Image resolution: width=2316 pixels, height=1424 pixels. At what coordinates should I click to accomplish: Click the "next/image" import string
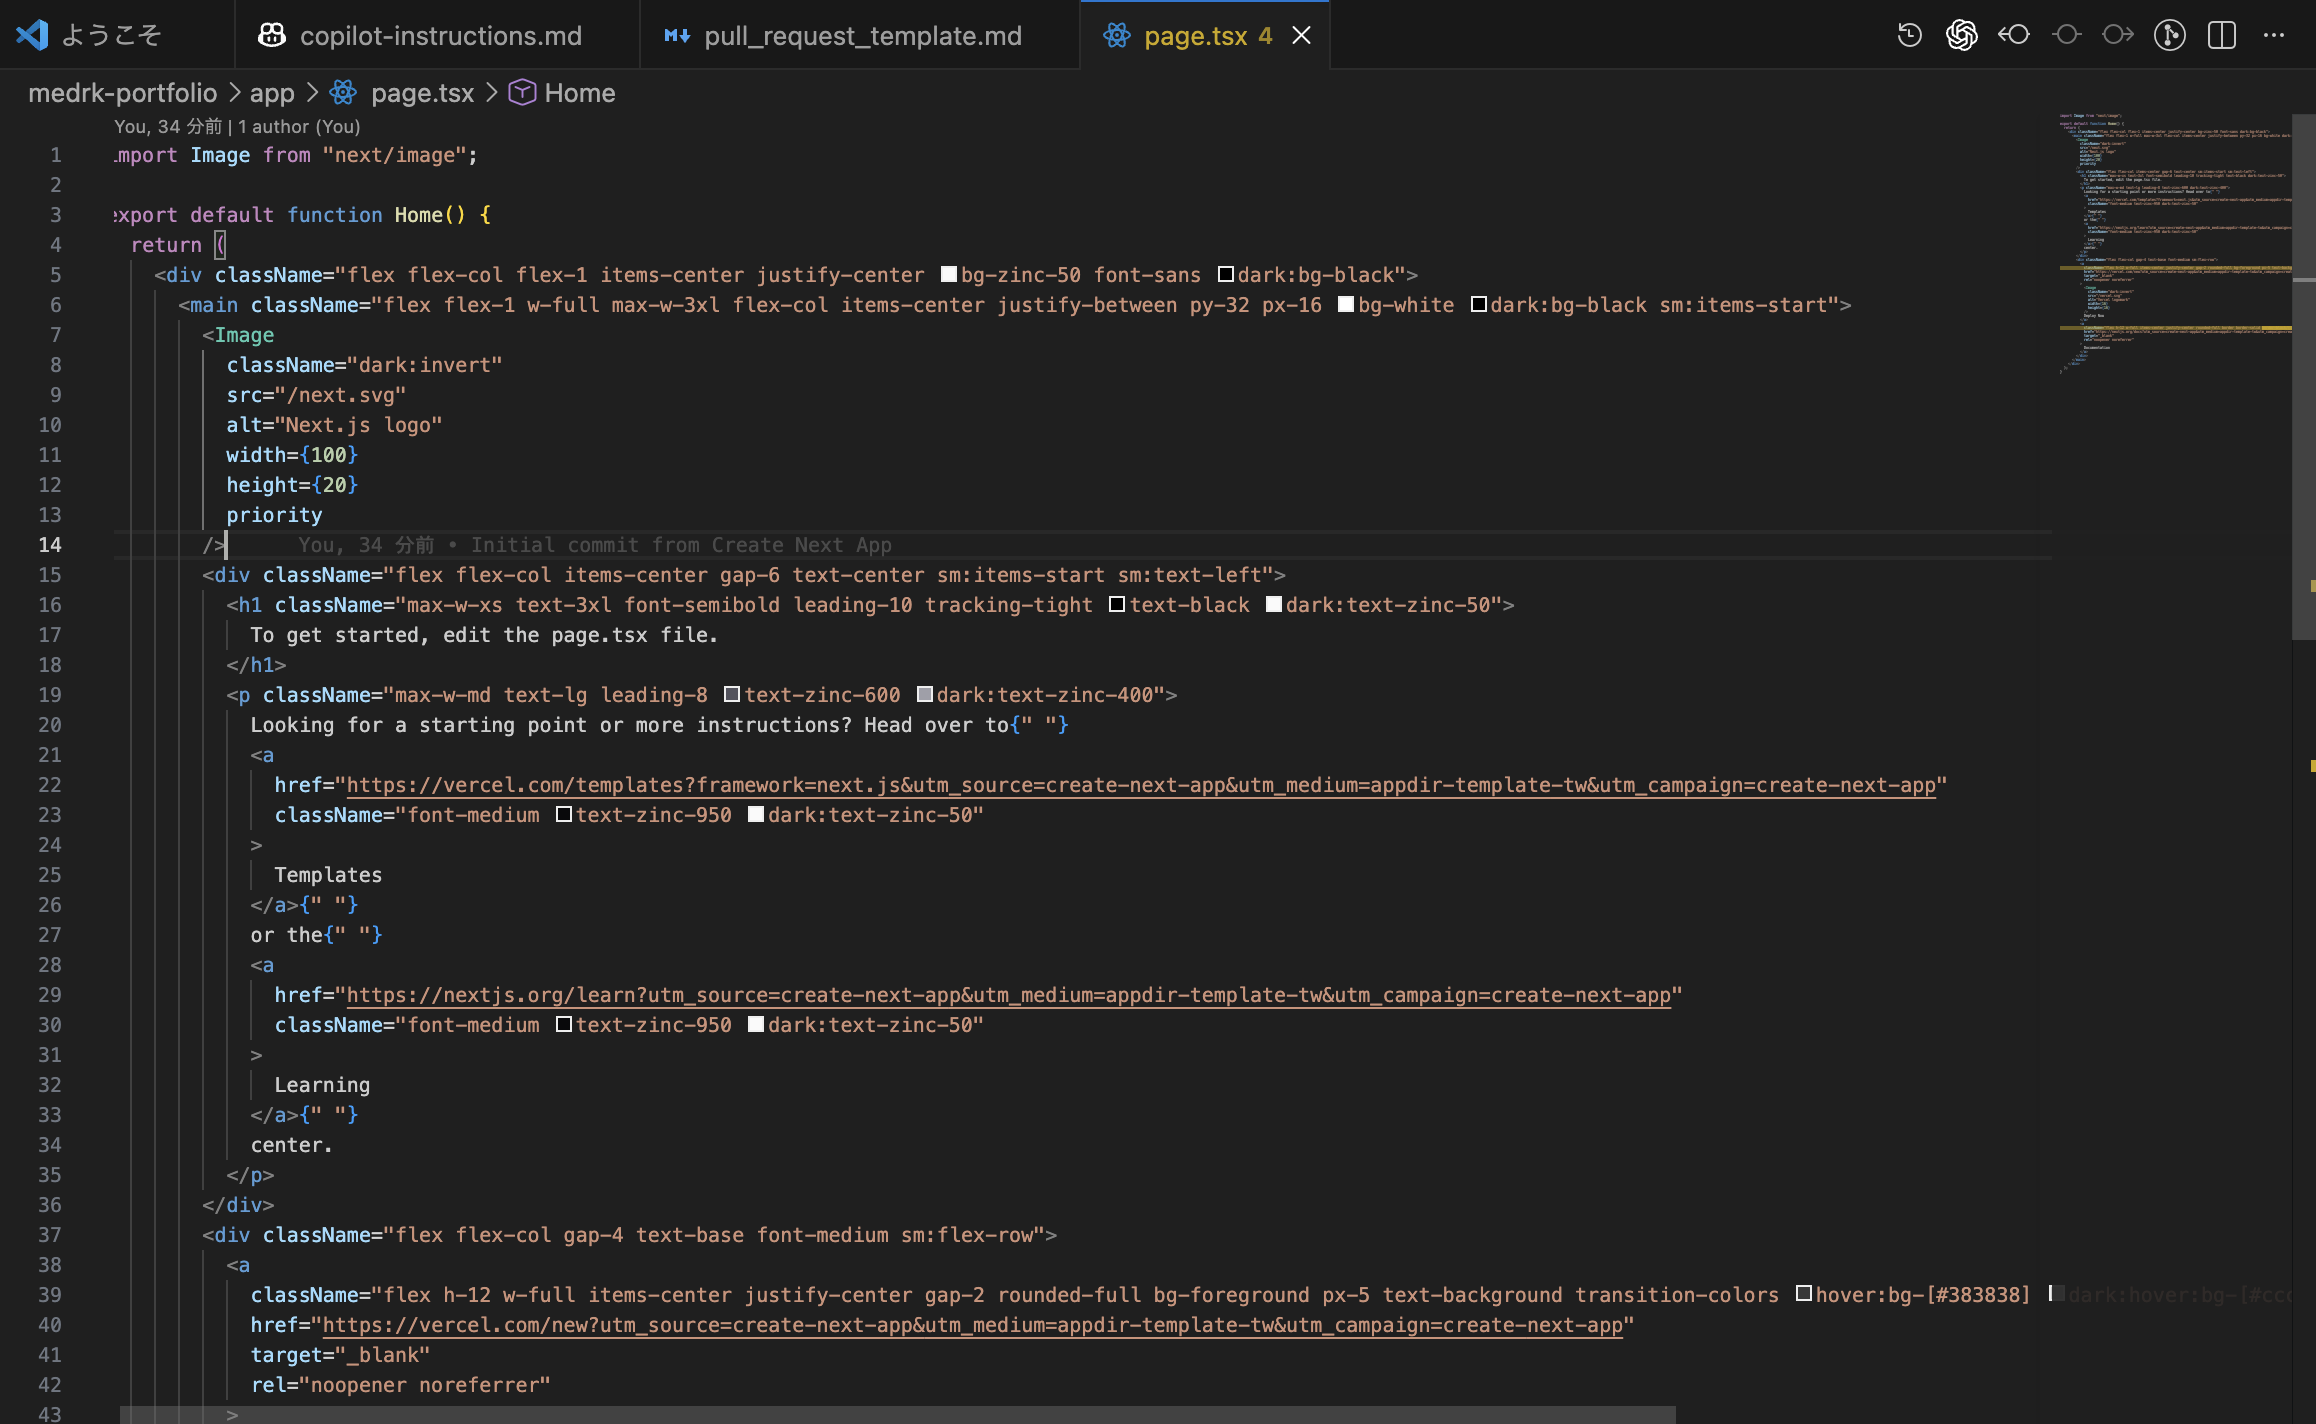click(394, 155)
